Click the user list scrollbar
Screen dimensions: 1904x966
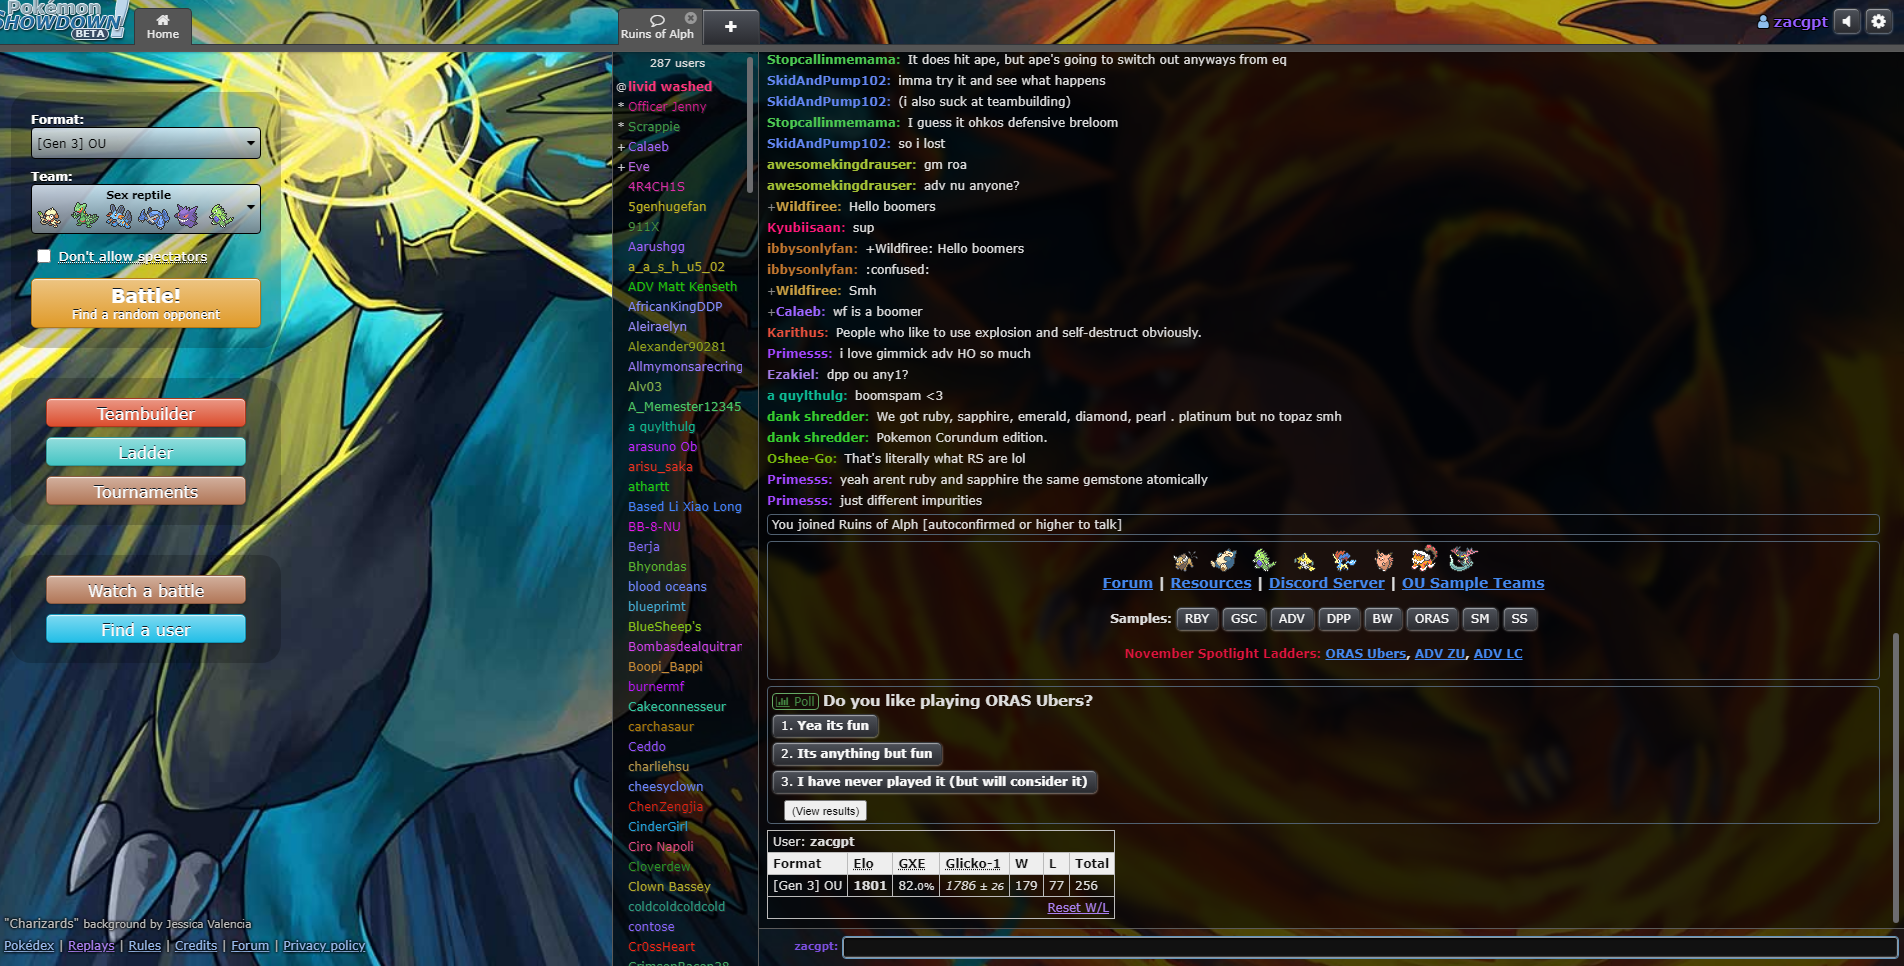[x=750, y=123]
